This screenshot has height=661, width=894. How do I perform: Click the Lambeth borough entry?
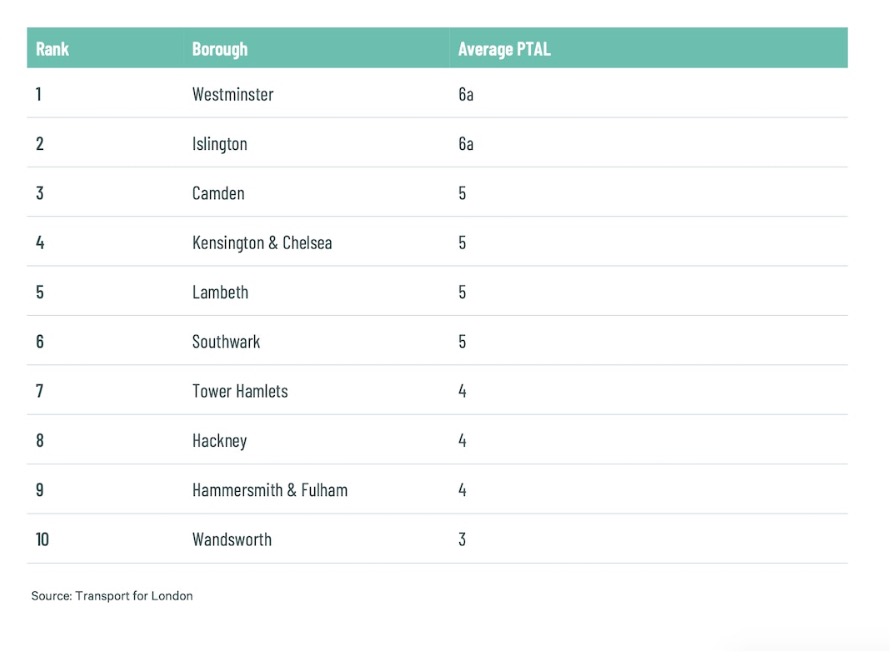click(220, 293)
